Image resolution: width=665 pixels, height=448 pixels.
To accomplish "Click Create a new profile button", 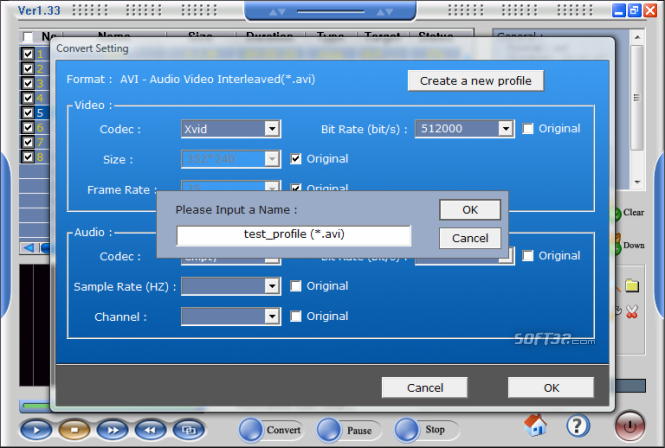I will click(x=475, y=81).
